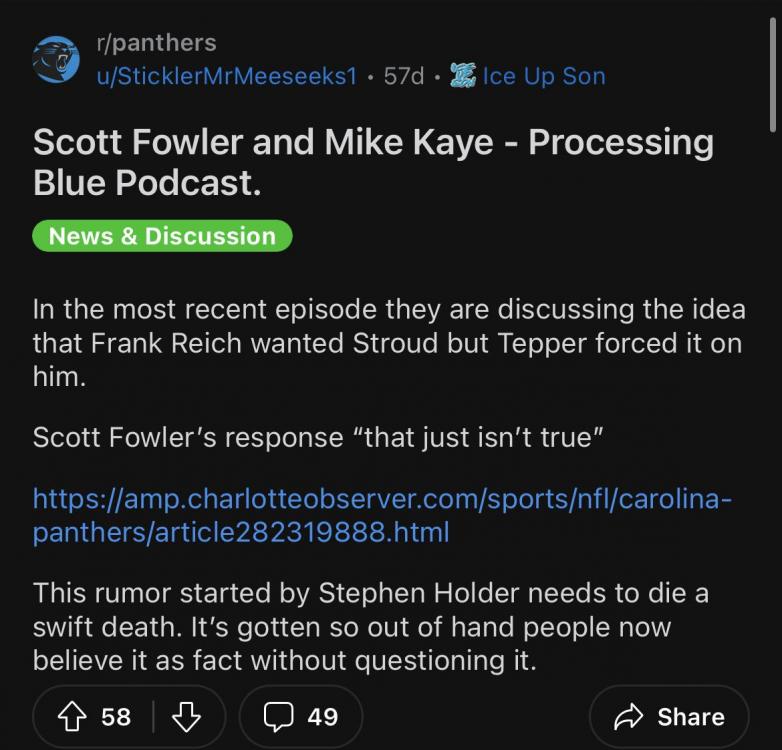Viewport: 782px width, 750px height.
Task: Open the Charlotte Observer article link
Action: pos(382,514)
